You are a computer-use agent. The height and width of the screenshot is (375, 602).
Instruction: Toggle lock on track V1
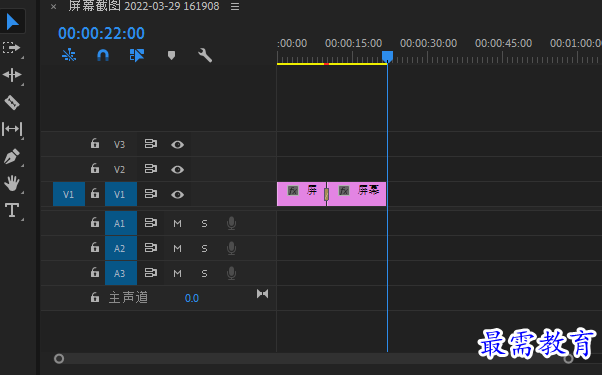[95, 194]
